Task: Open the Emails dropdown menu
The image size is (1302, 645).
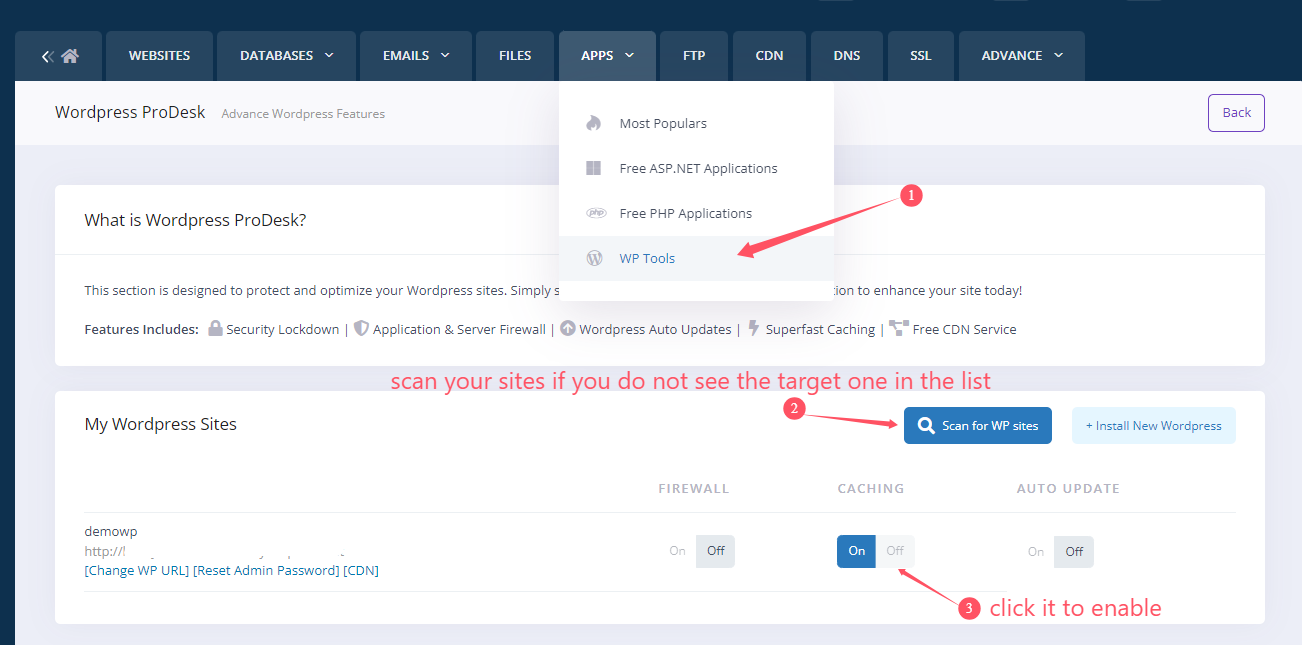Action: point(416,56)
